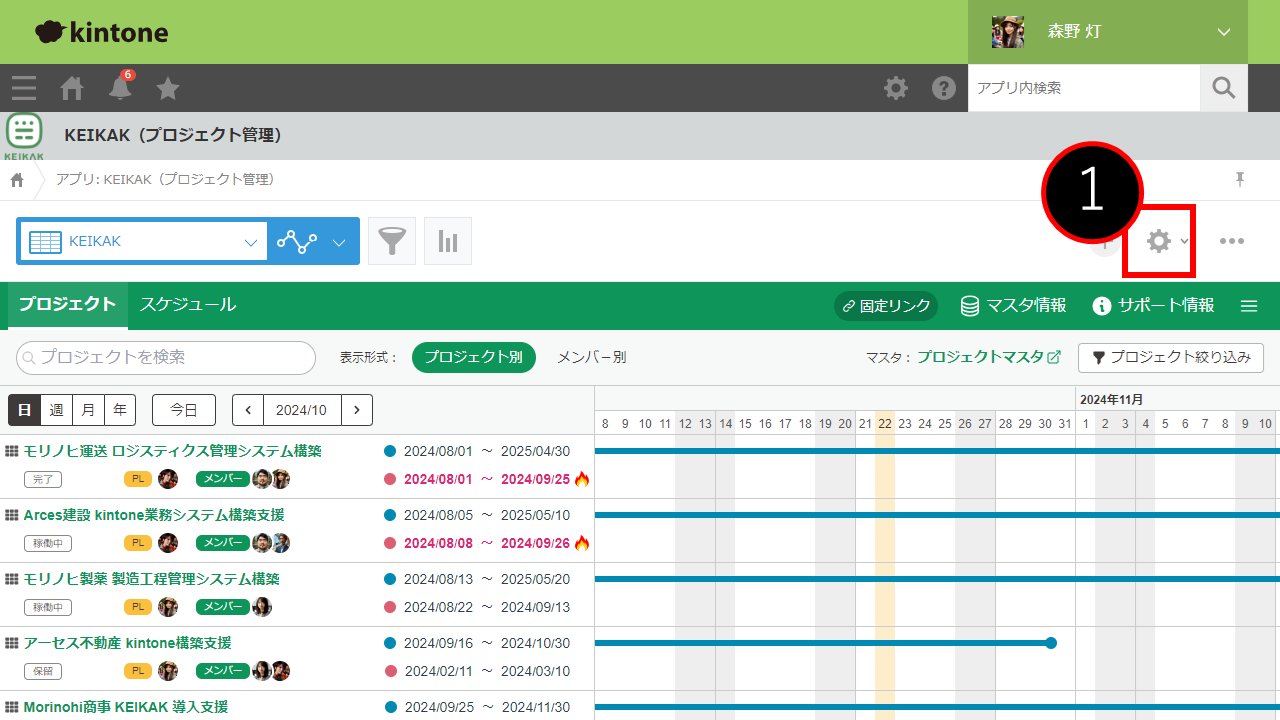The image size is (1280, 720).
Task: Select プロジェクト別 display format
Action: 474,357
